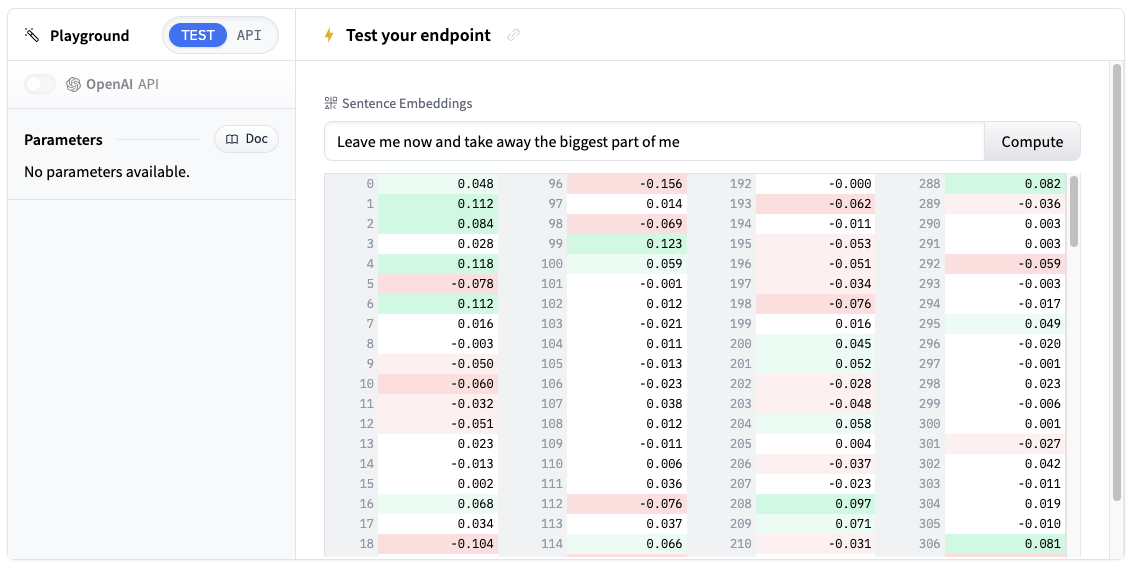Enable the OpenAI API toggle

39,84
